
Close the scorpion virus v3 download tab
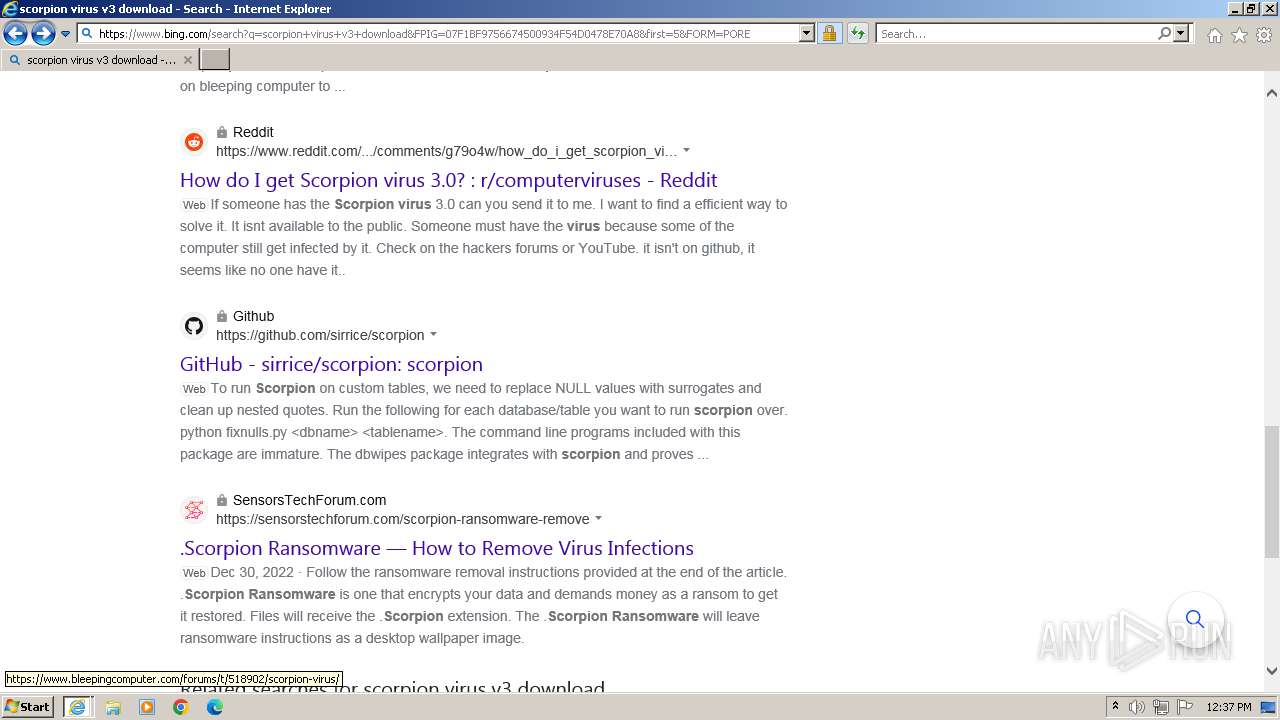pyautogui.click(x=187, y=60)
